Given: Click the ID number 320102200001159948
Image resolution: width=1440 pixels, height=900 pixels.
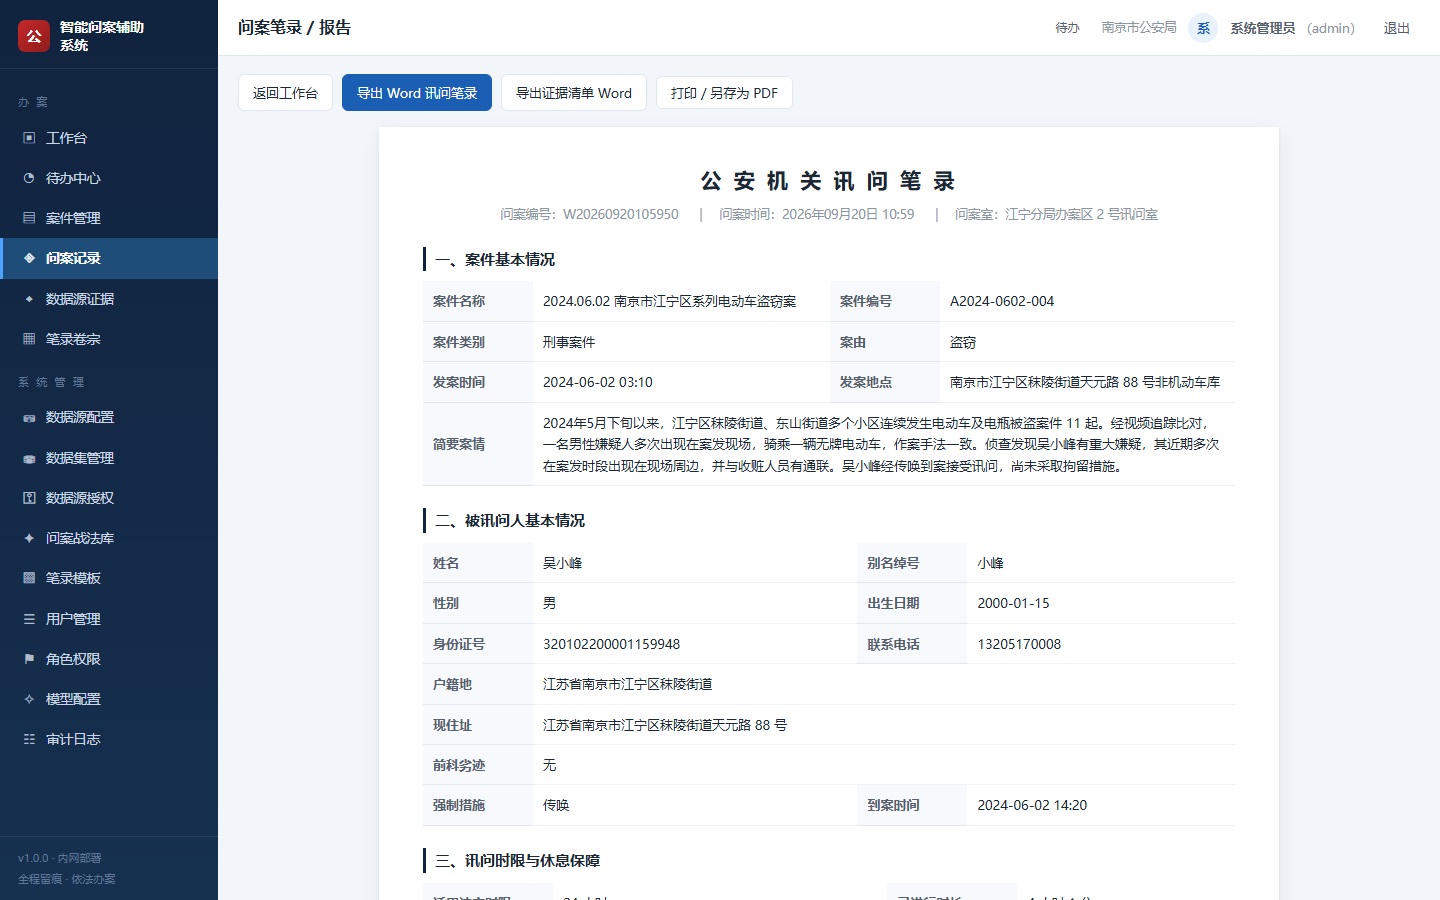Looking at the screenshot, I should coord(611,644).
